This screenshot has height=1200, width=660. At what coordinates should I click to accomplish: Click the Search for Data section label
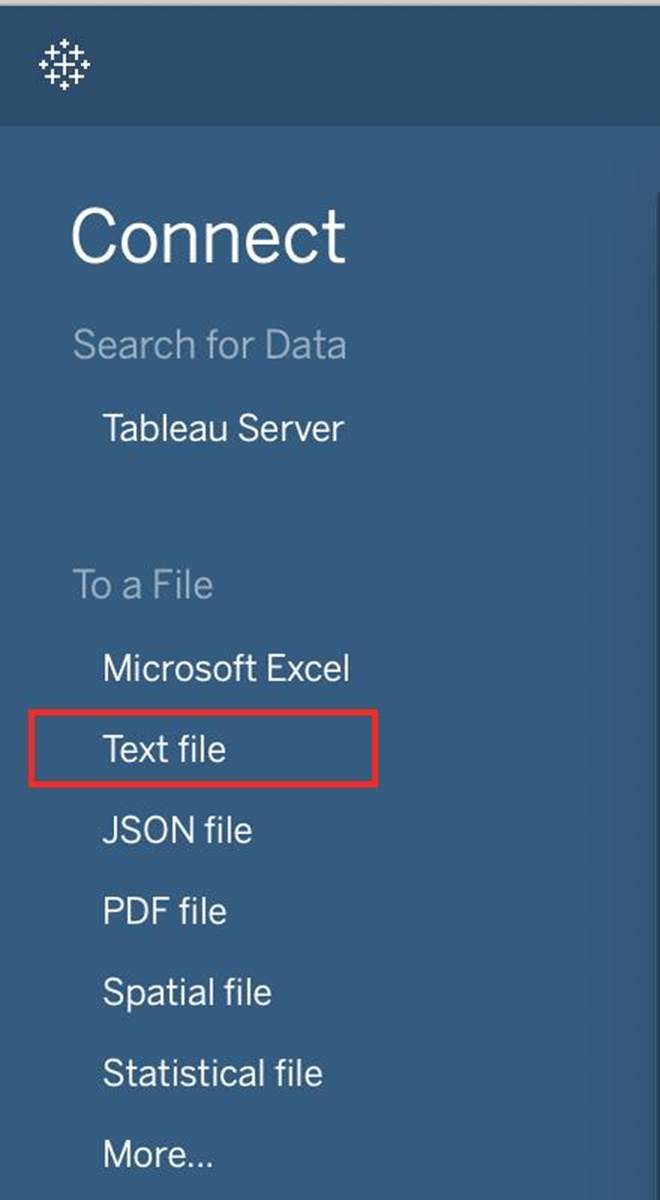tap(209, 345)
